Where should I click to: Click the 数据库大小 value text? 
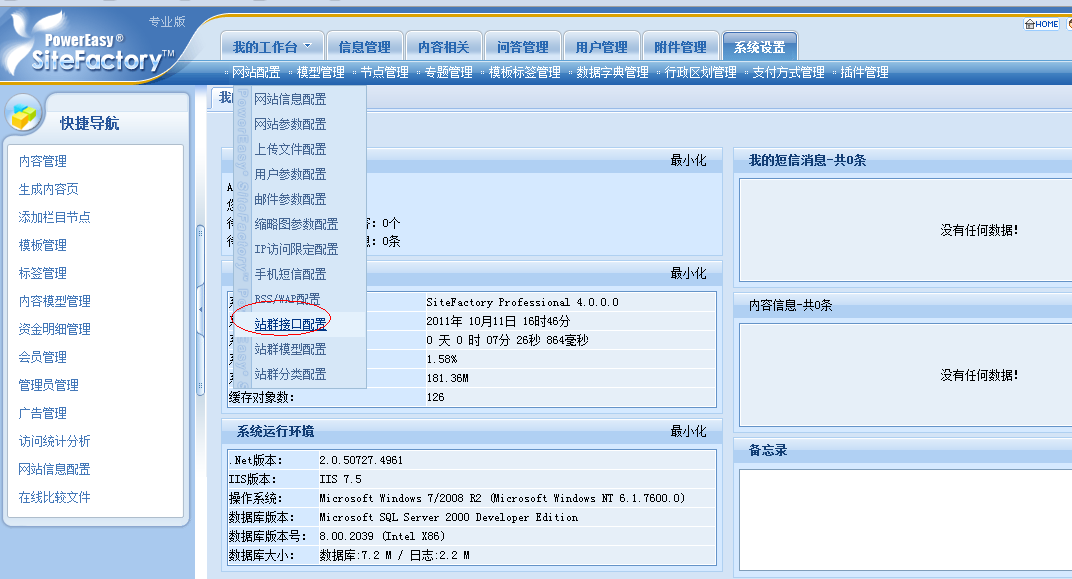tap(394, 555)
